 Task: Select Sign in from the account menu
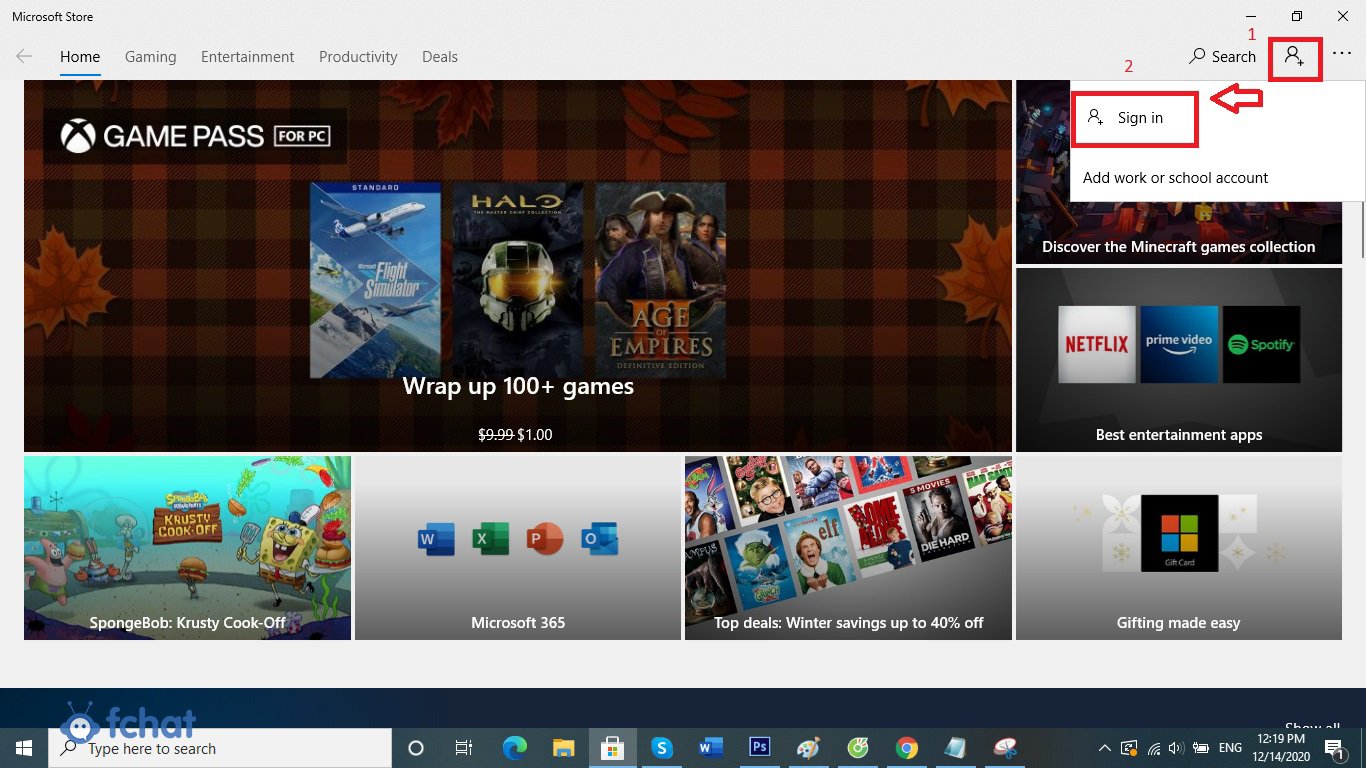[x=1134, y=118]
